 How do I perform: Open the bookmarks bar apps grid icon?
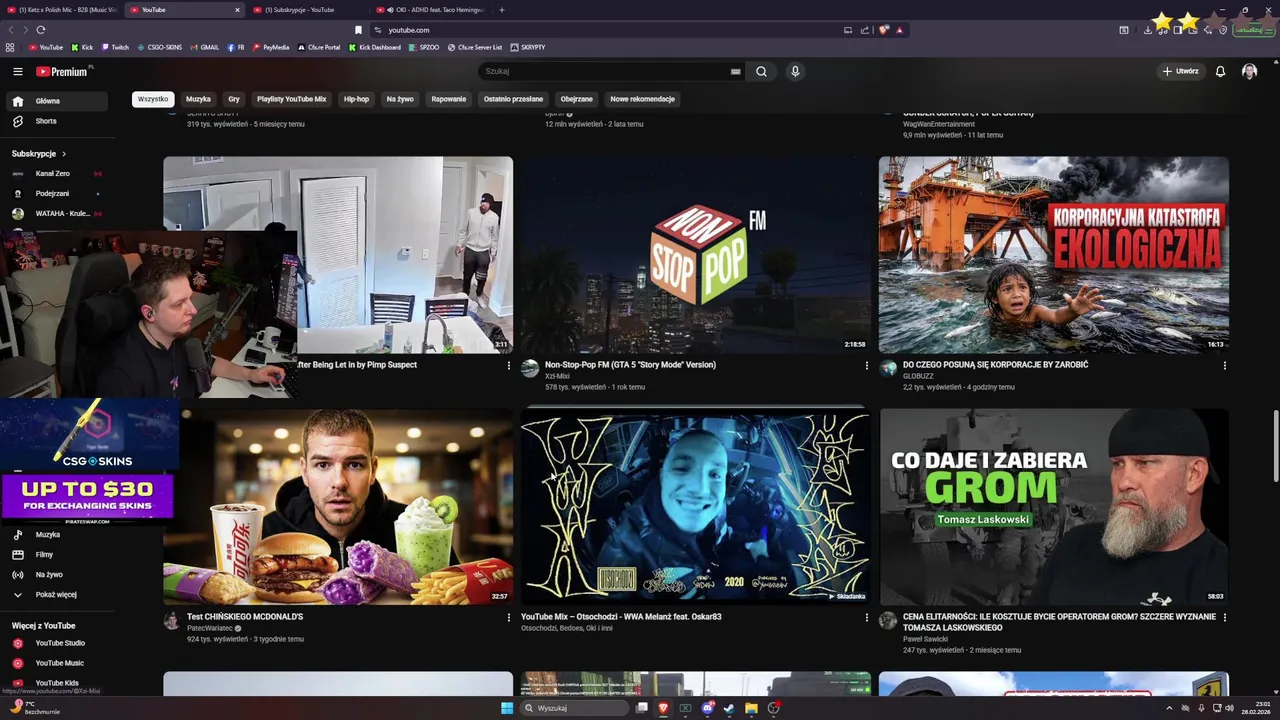tap(10, 47)
